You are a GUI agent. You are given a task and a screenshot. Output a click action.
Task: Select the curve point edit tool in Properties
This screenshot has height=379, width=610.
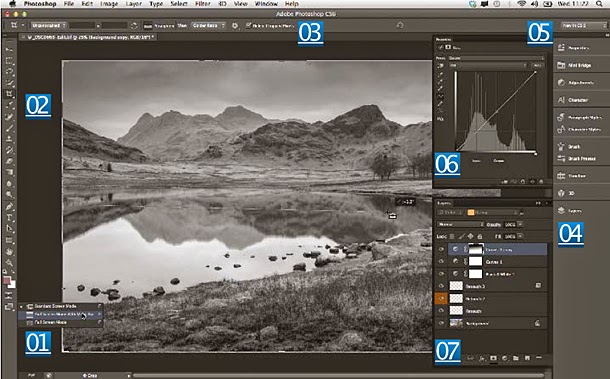[440, 96]
